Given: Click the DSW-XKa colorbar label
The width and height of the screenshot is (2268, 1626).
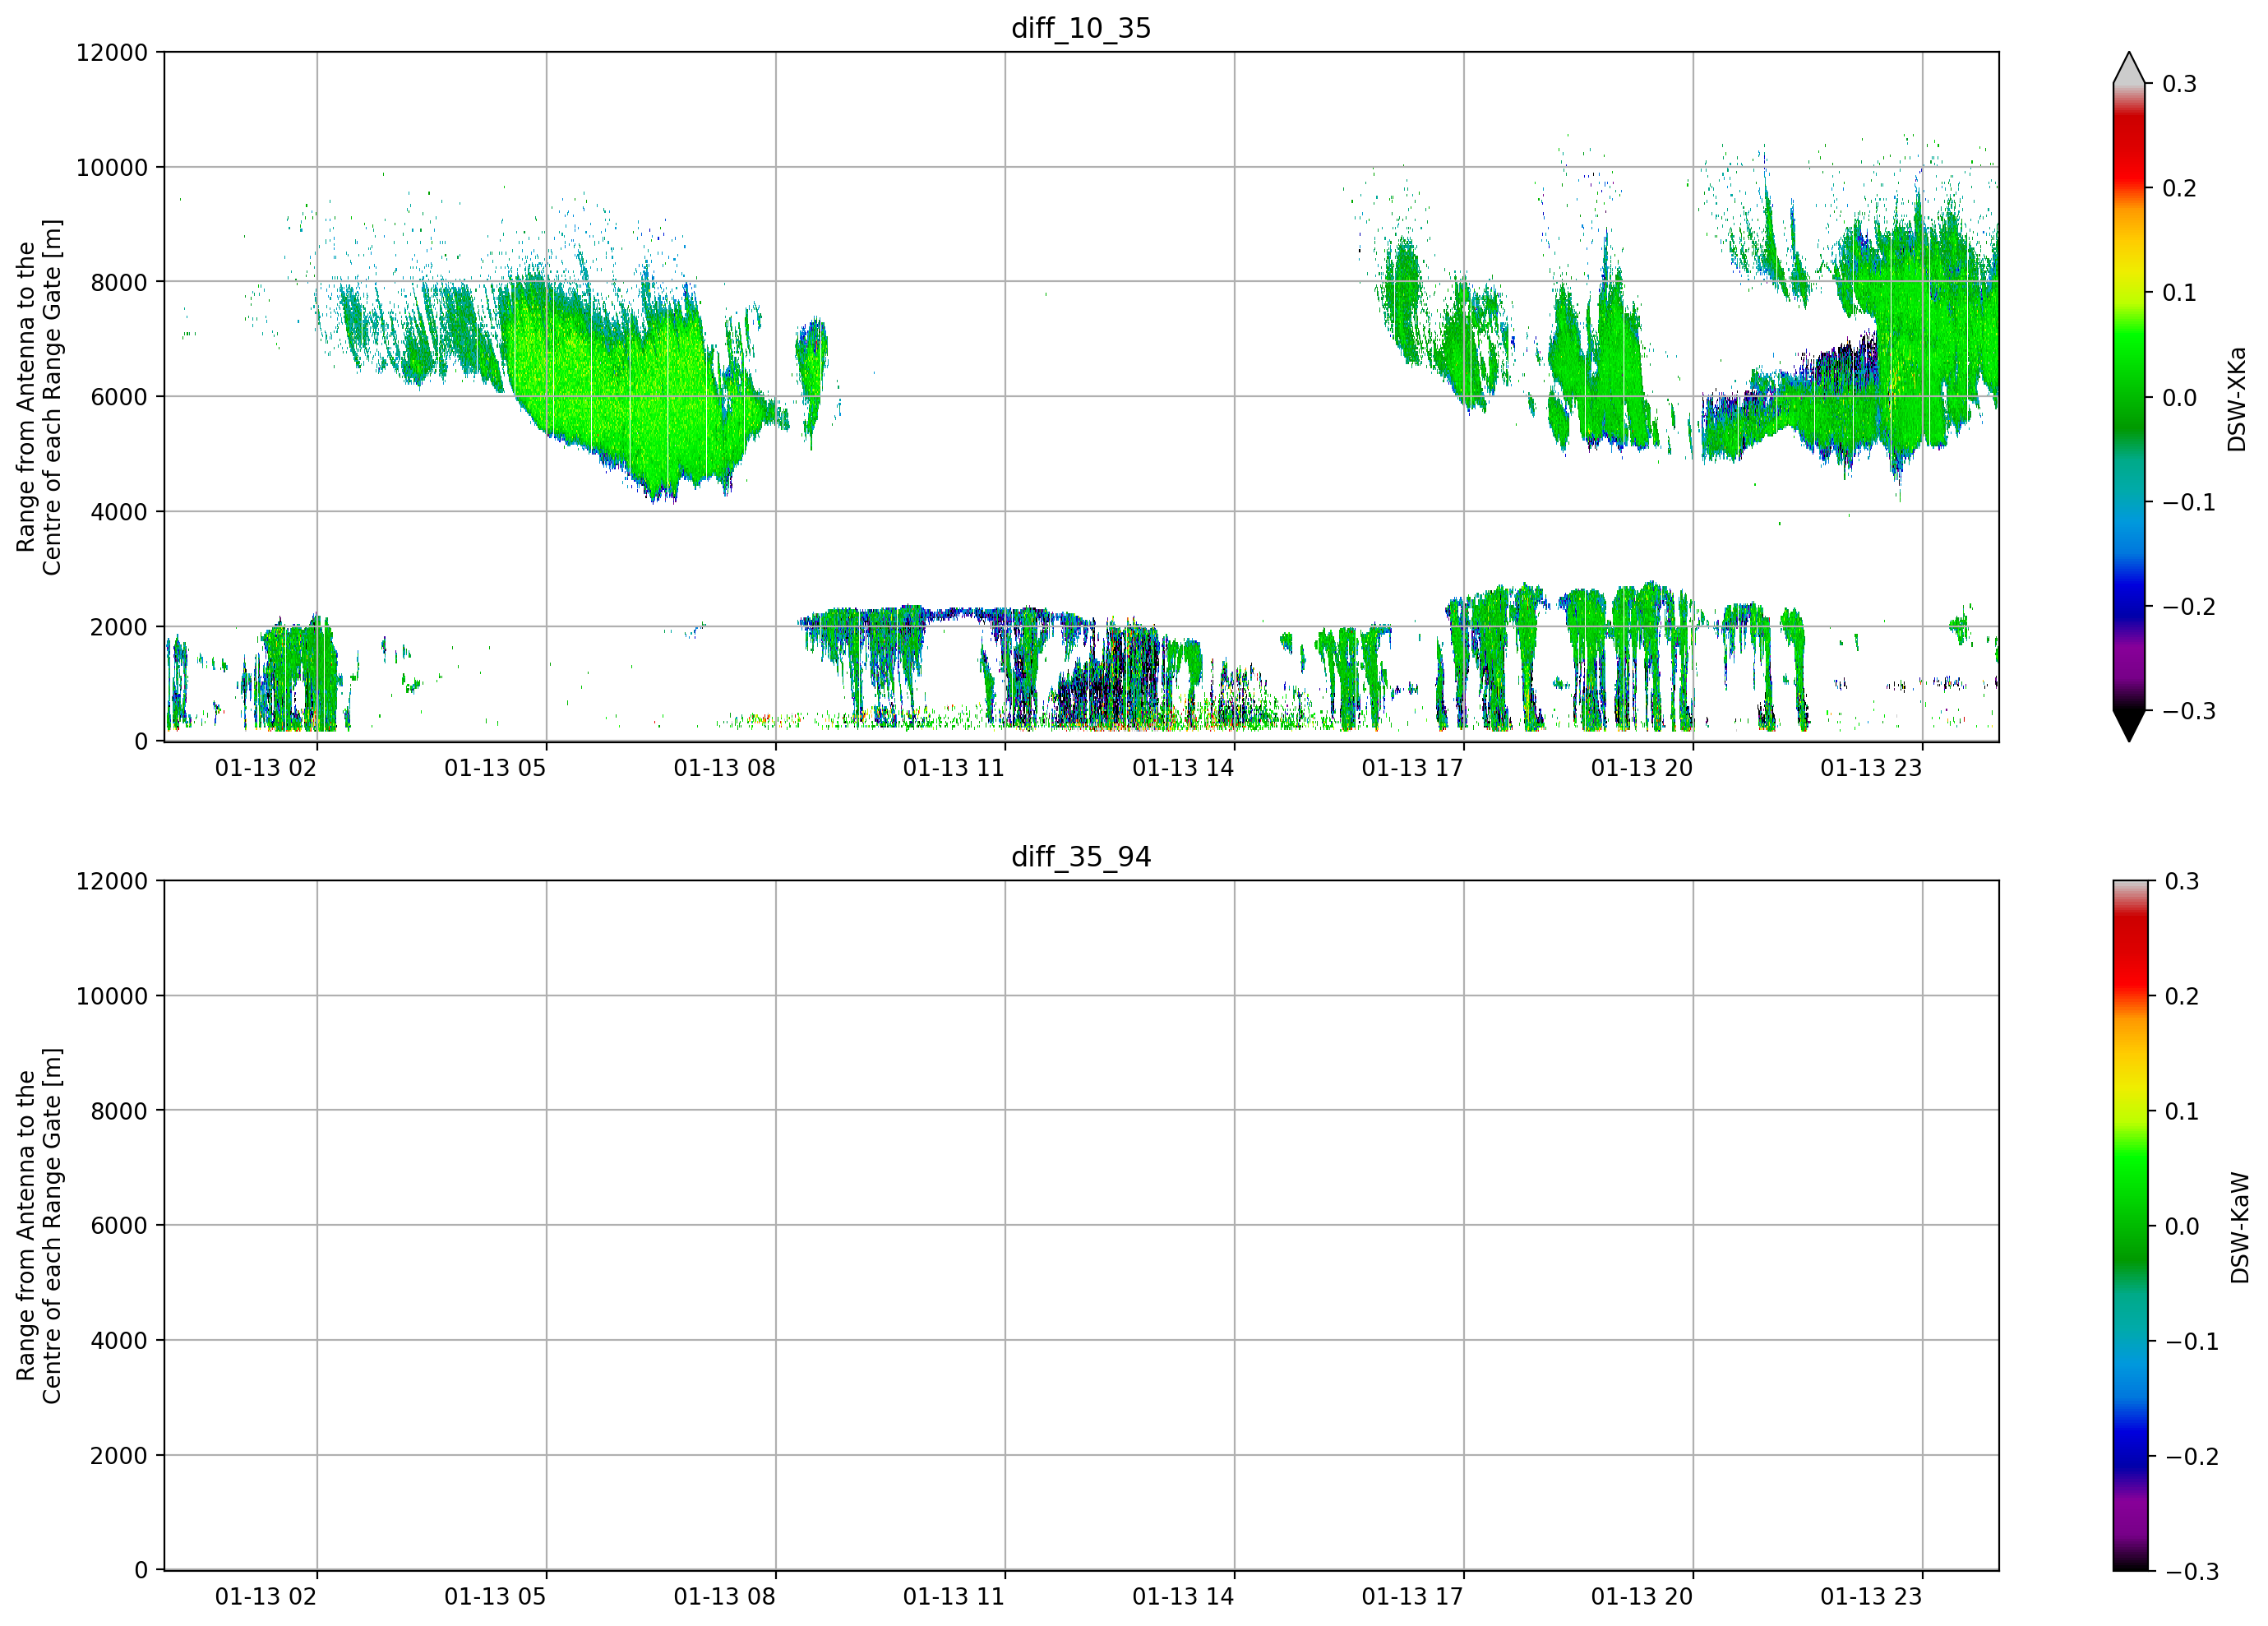Looking at the screenshot, I should pyautogui.click(x=2237, y=399).
